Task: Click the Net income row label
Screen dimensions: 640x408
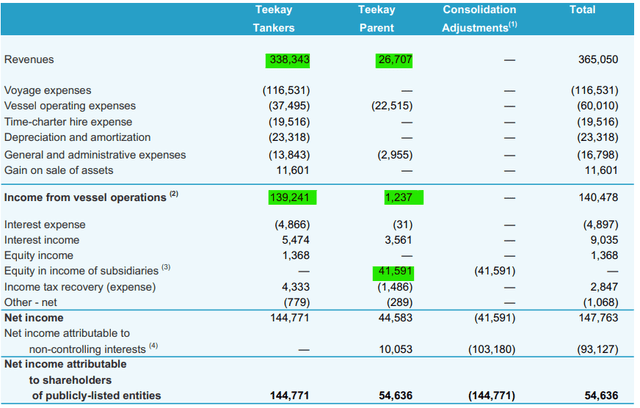Action: click(34, 318)
